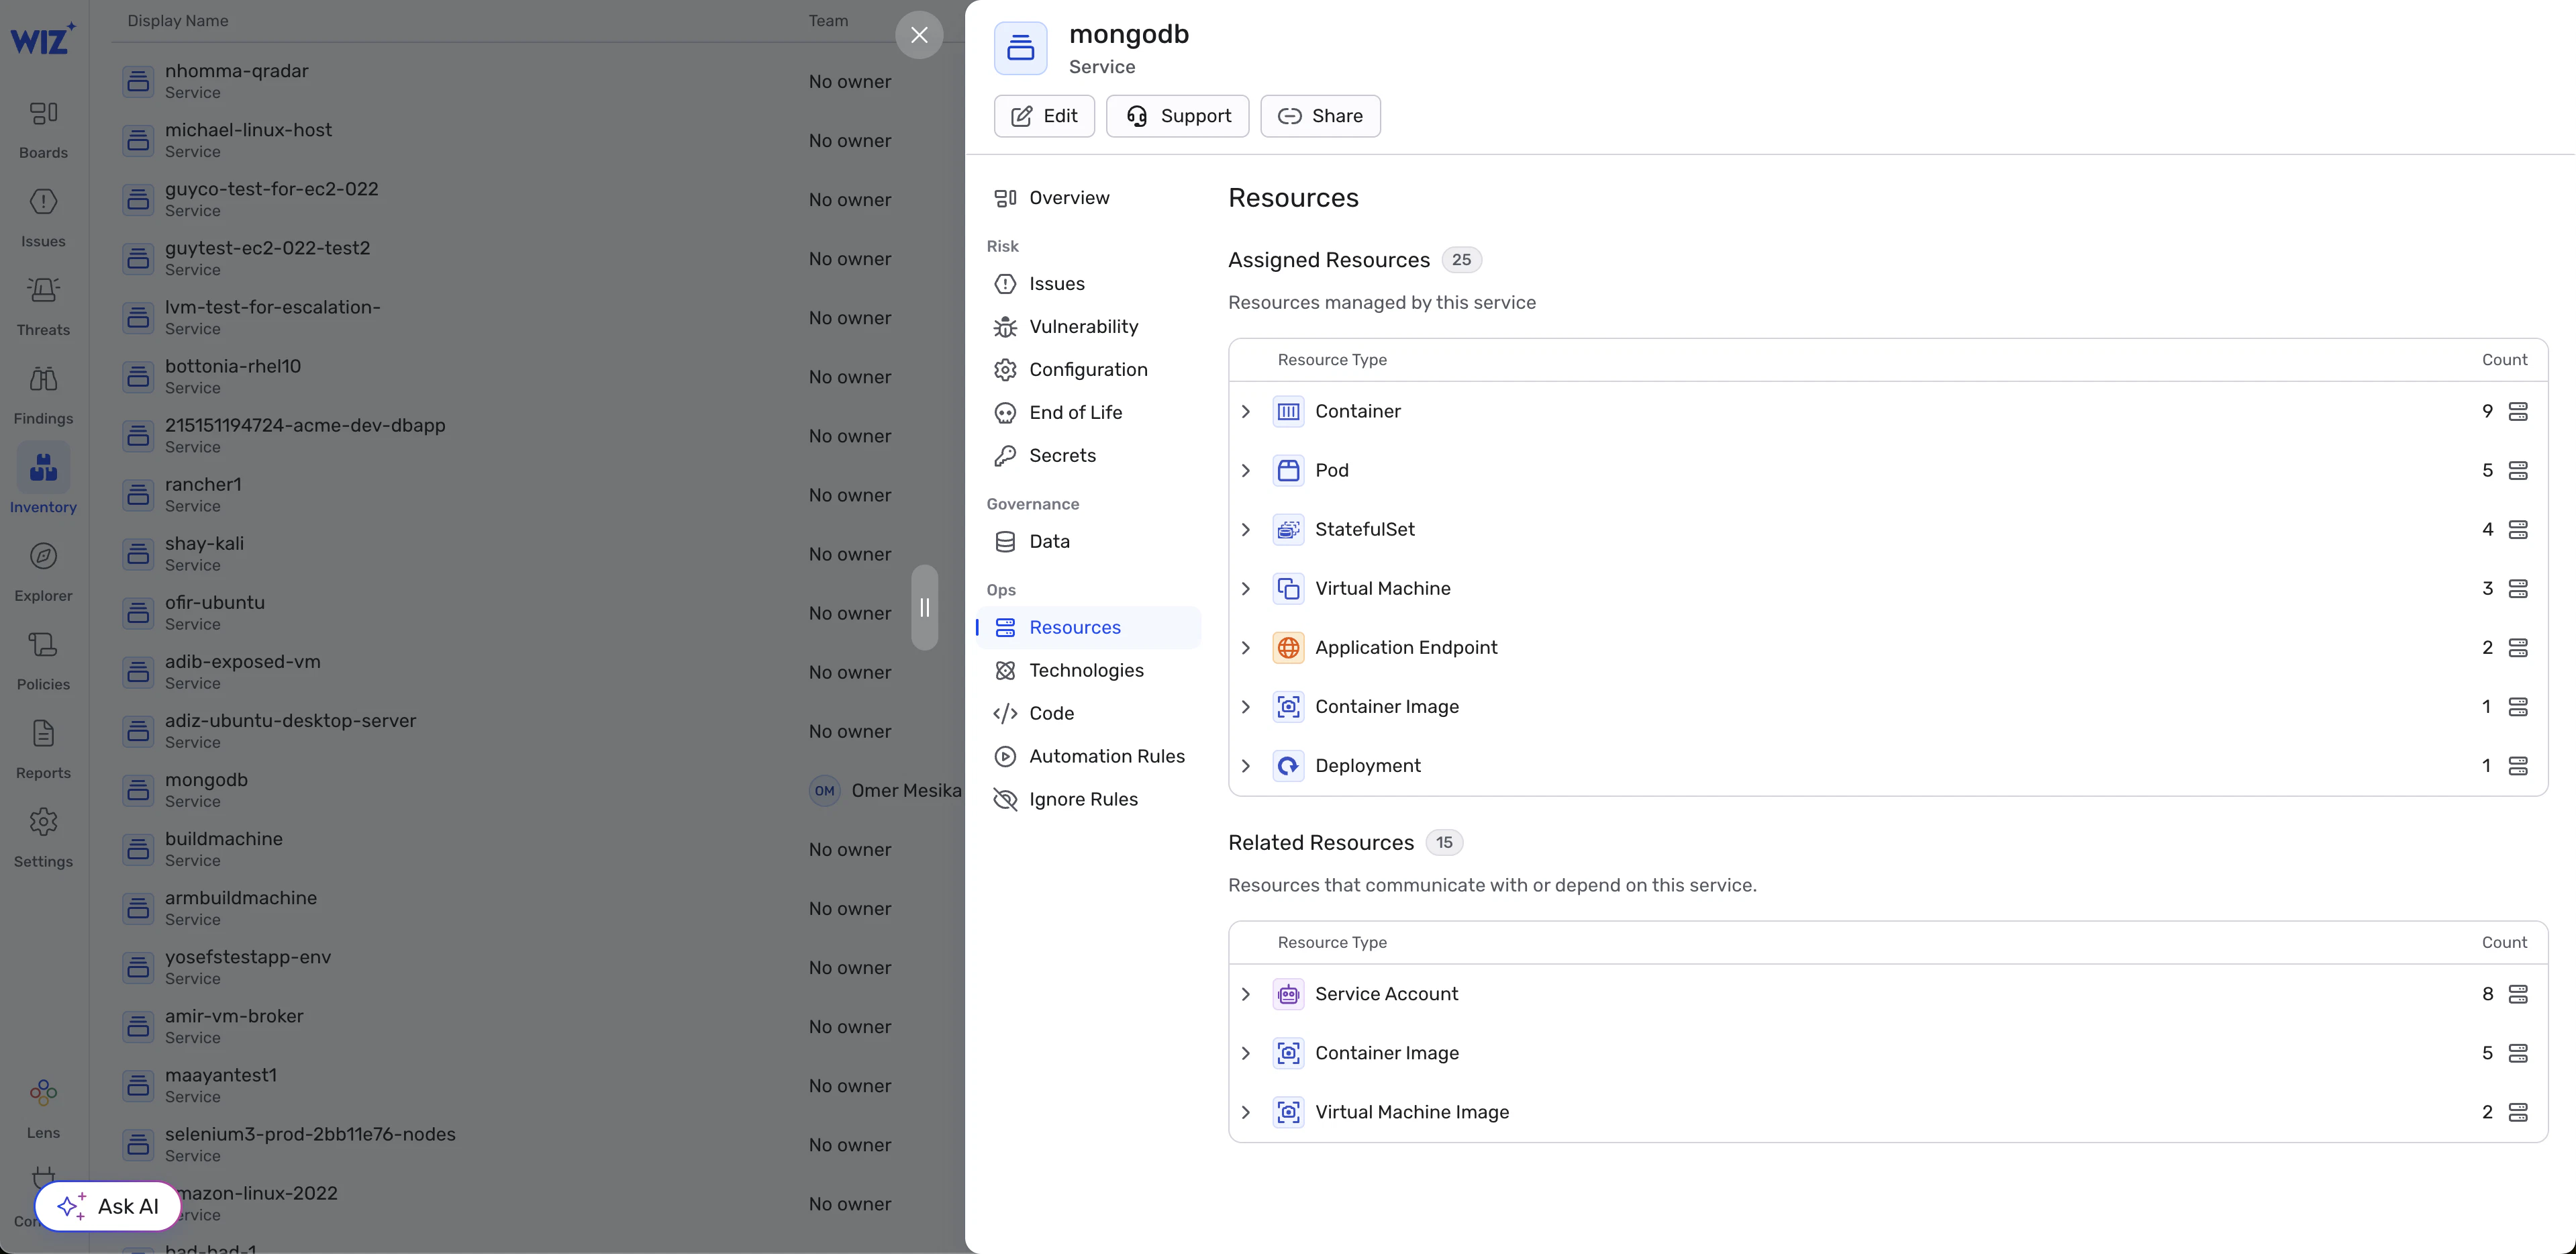Image resolution: width=2576 pixels, height=1254 pixels.
Task: Expand the Container resource type row
Action: [x=1246, y=412]
